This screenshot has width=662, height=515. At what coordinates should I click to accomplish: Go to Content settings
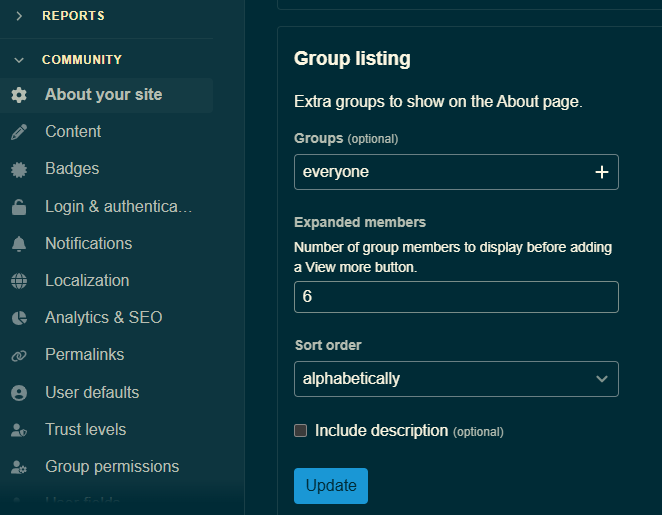(x=73, y=131)
